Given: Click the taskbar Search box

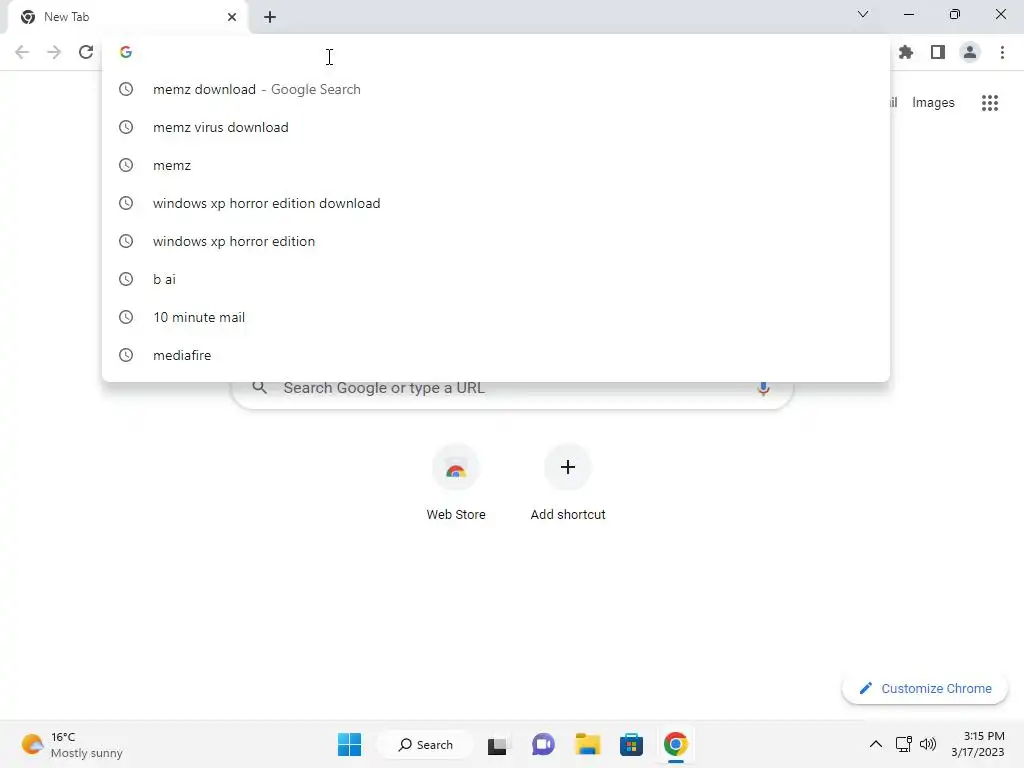Looking at the screenshot, I should tap(426, 744).
